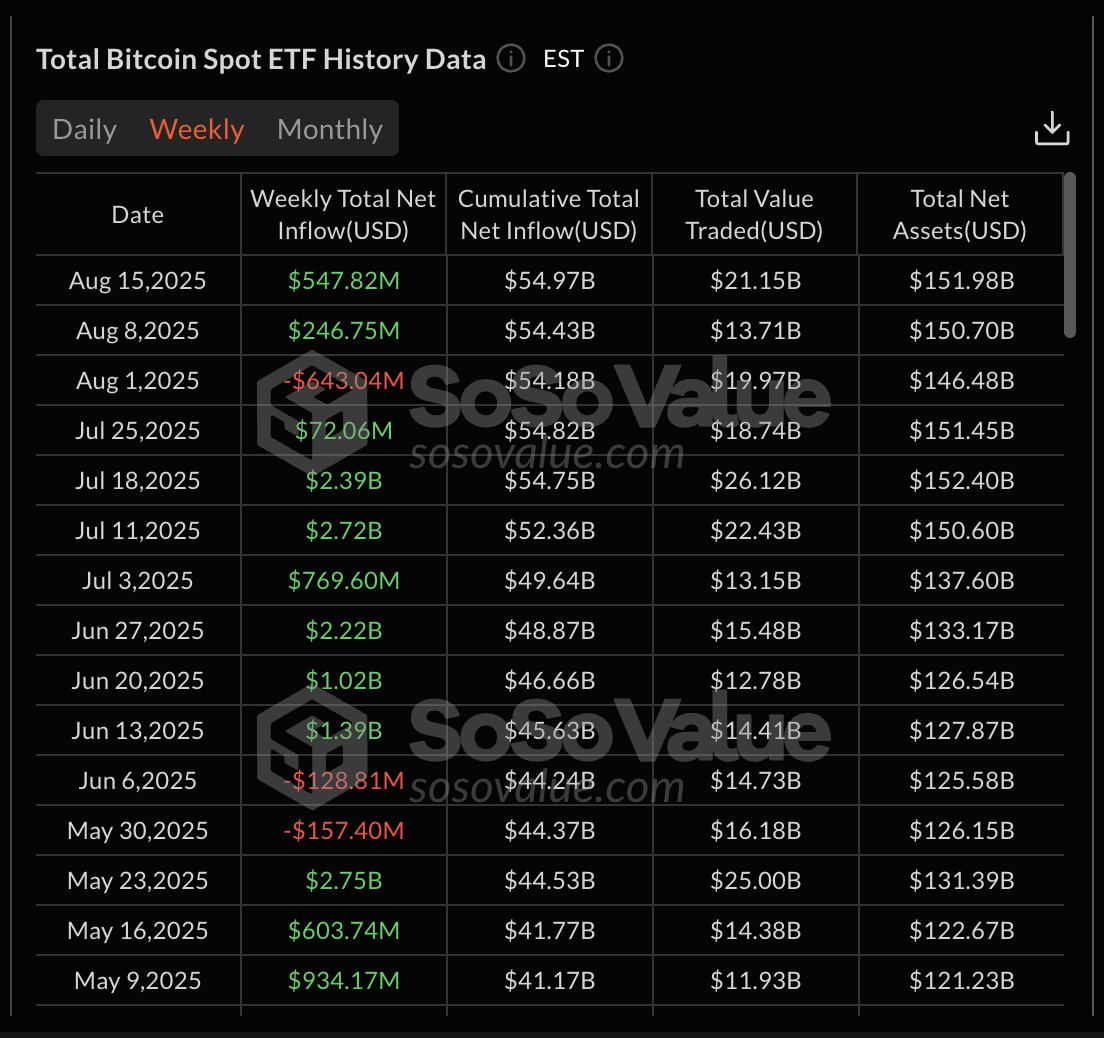Screen dimensions: 1104x1038
Task: Select the Weekly tab
Action: pos(196,129)
